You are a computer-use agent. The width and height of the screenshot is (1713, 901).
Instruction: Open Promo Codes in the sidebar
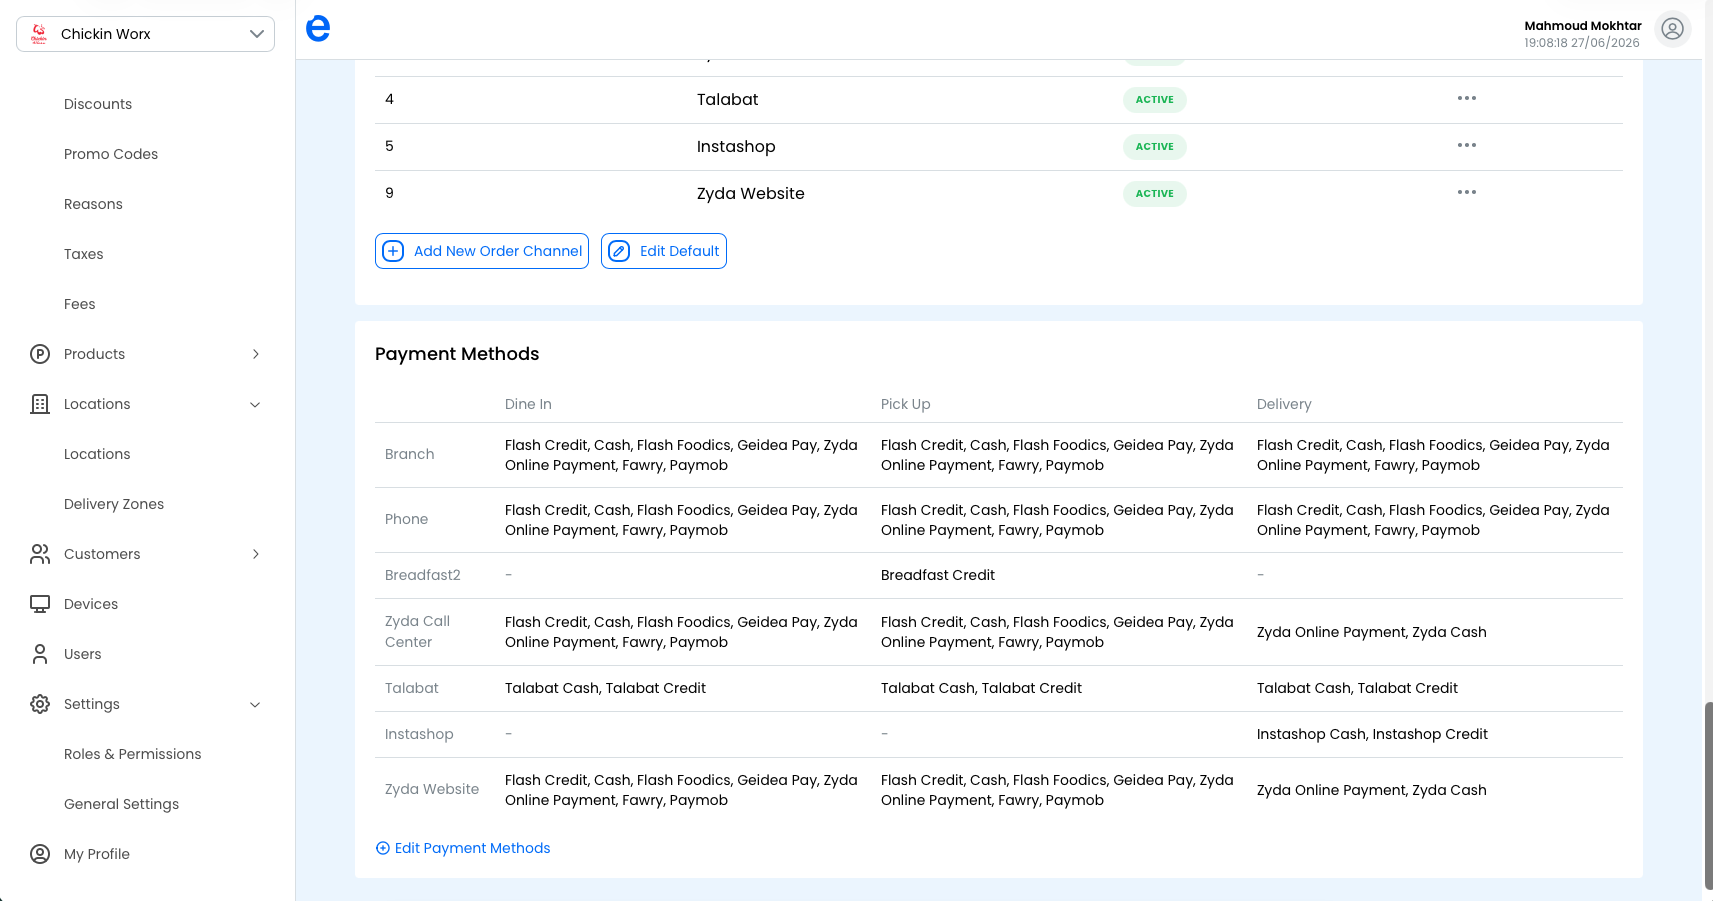click(111, 154)
